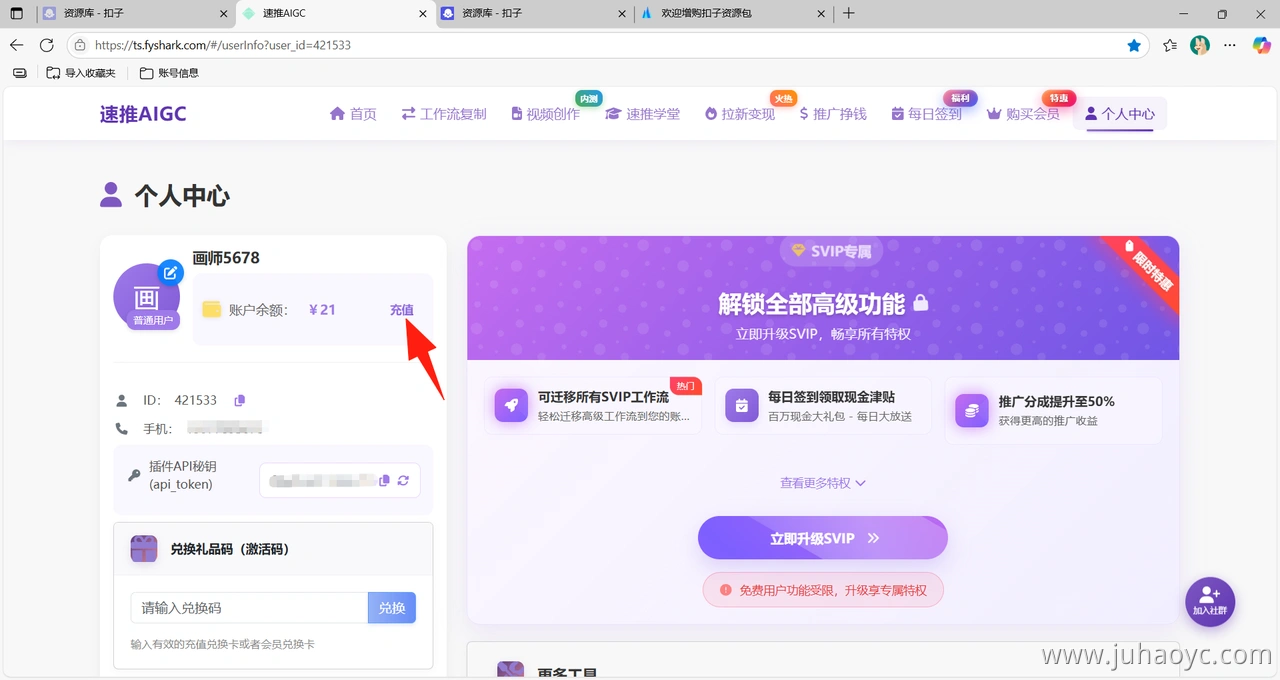Open the 账号信息 bookmarks folder
1280x680 pixels.
click(169, 73)
